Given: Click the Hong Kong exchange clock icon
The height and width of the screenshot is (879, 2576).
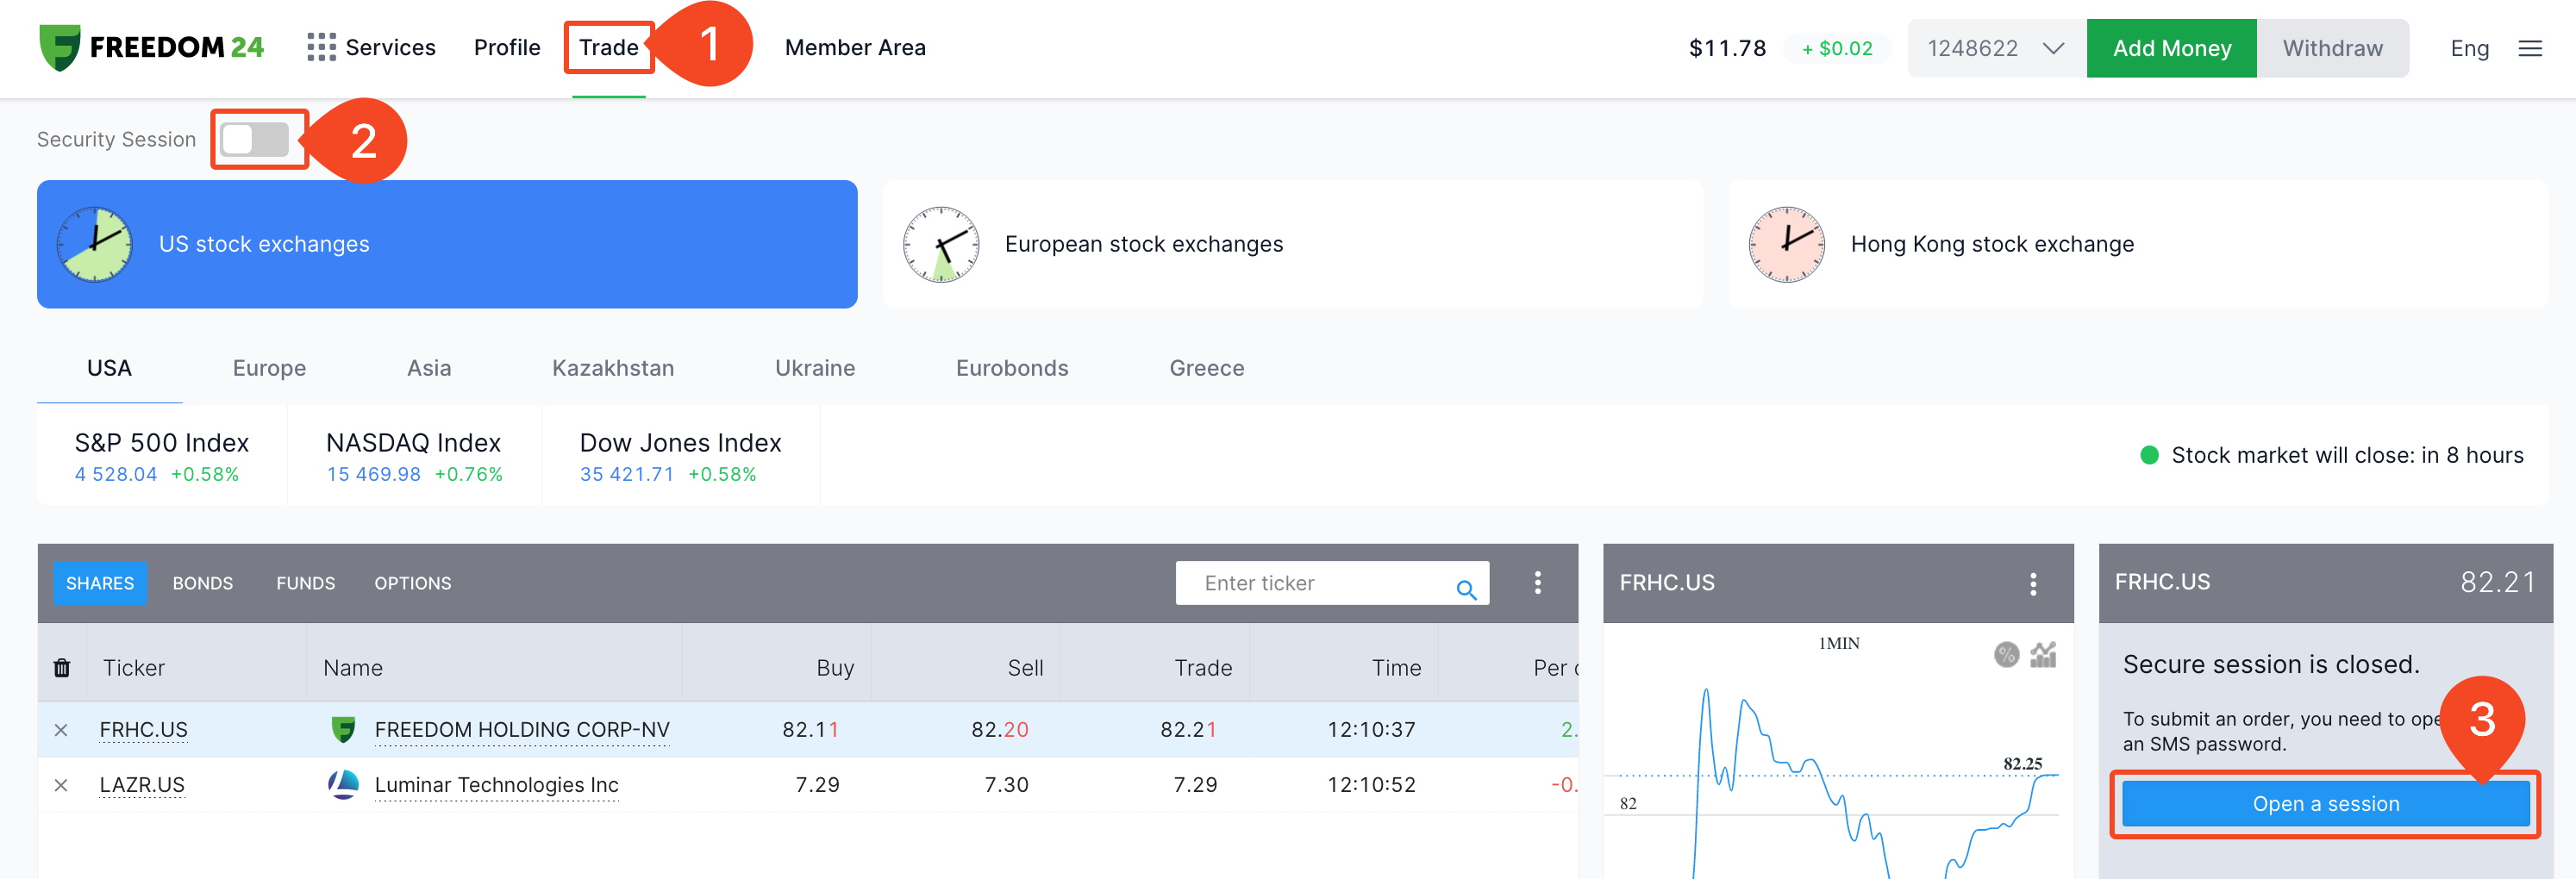Looking at the screenshot, I should (x=1787, y=244).
